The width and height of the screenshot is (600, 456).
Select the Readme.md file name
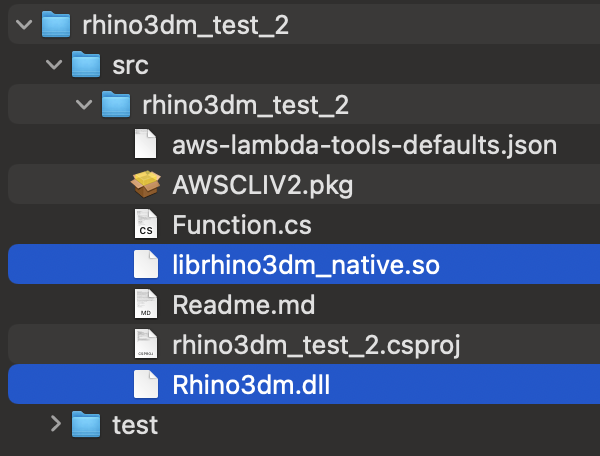coord(238,304)
